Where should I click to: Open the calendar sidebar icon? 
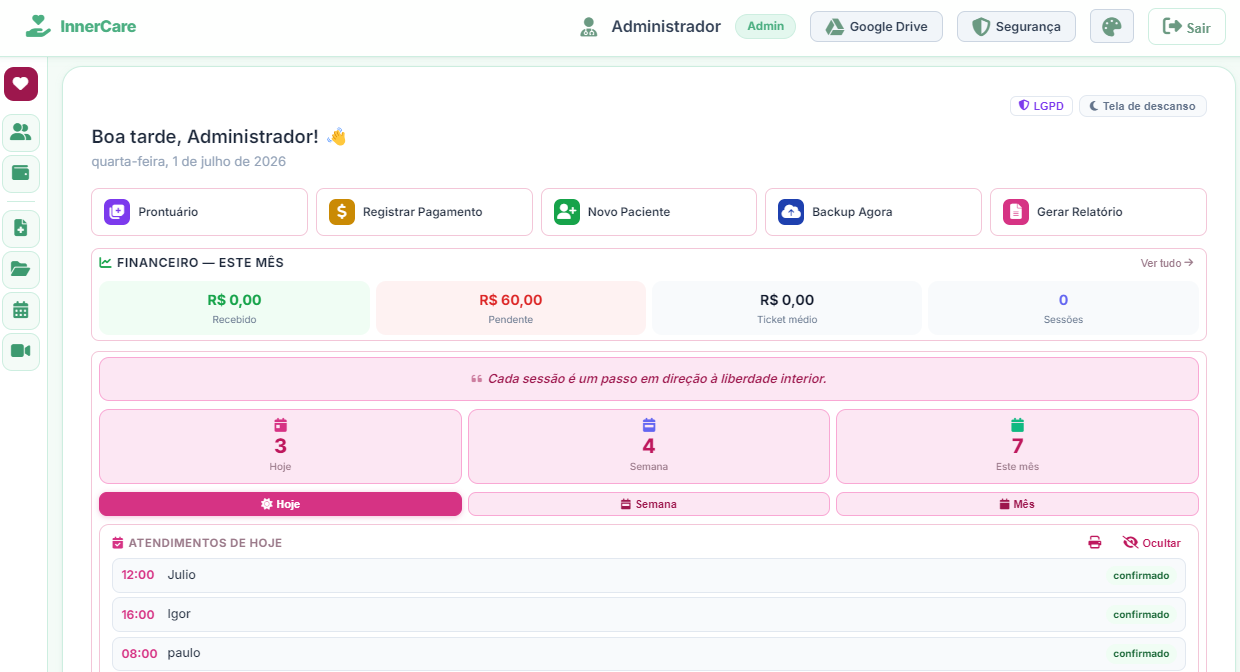21,310
